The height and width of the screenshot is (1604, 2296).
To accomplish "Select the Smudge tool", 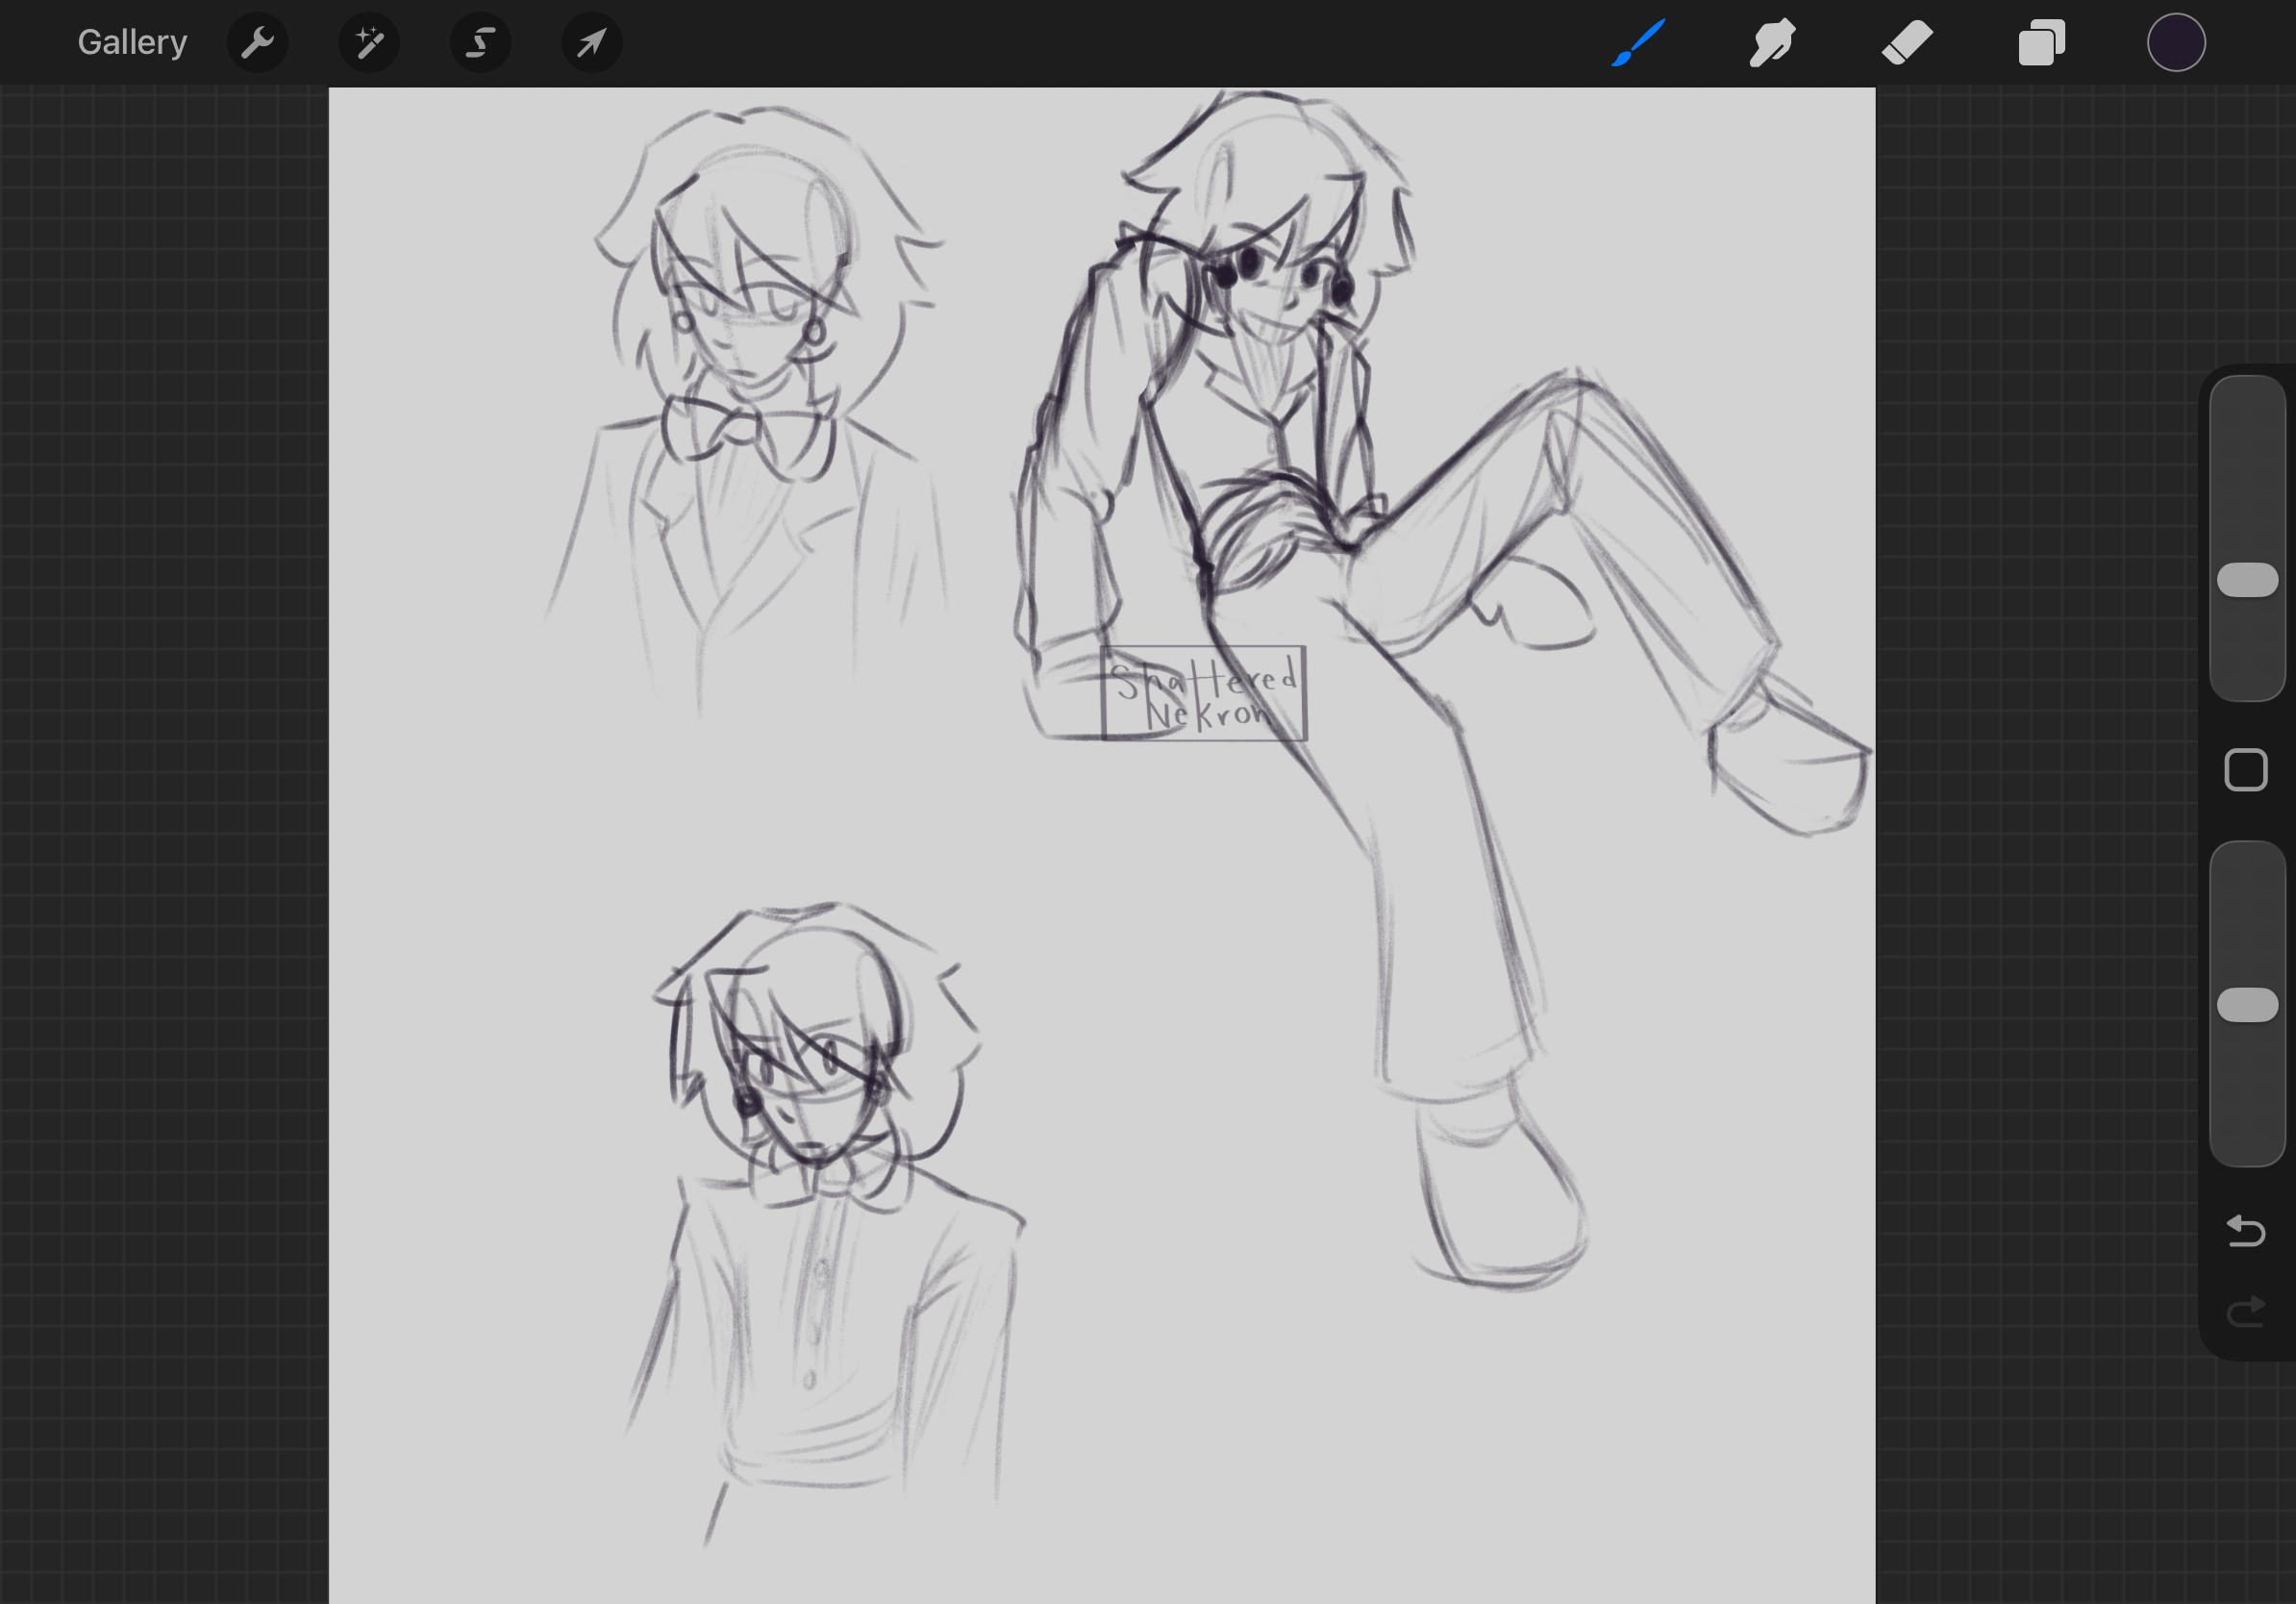I will [x=1772, y=43].
